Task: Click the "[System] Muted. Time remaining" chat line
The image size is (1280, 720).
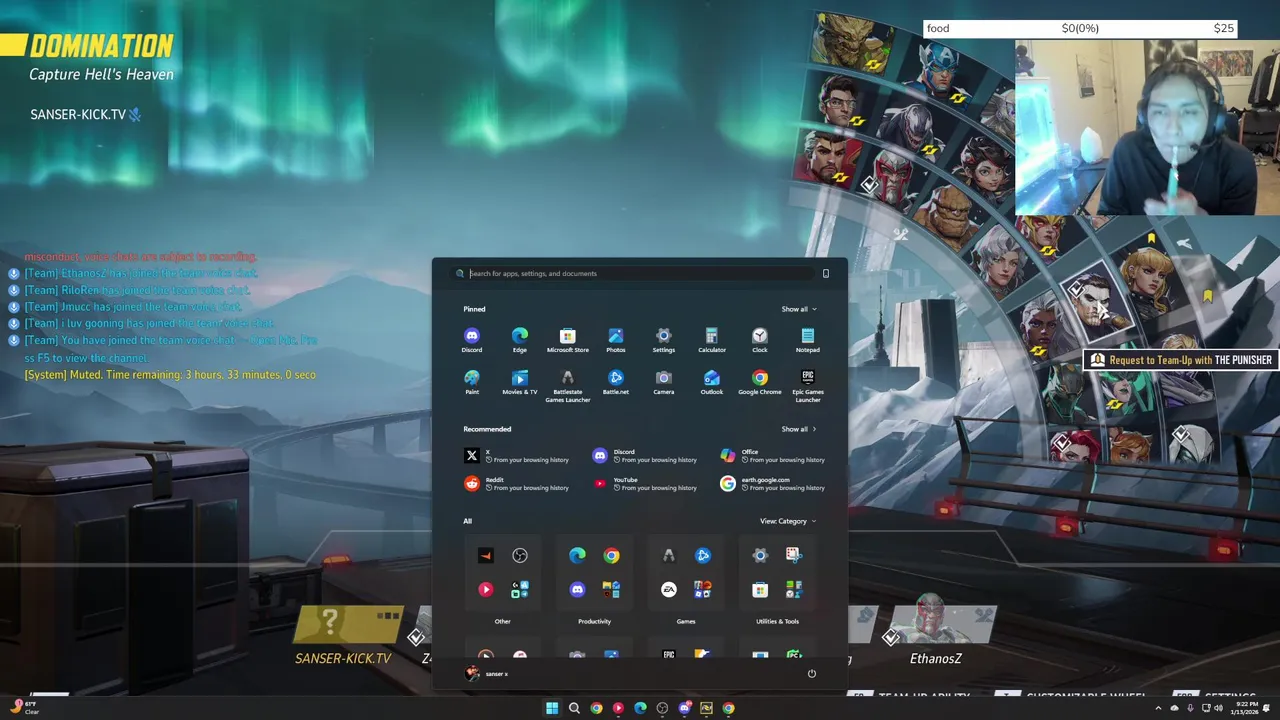Action: click(170, 375)
